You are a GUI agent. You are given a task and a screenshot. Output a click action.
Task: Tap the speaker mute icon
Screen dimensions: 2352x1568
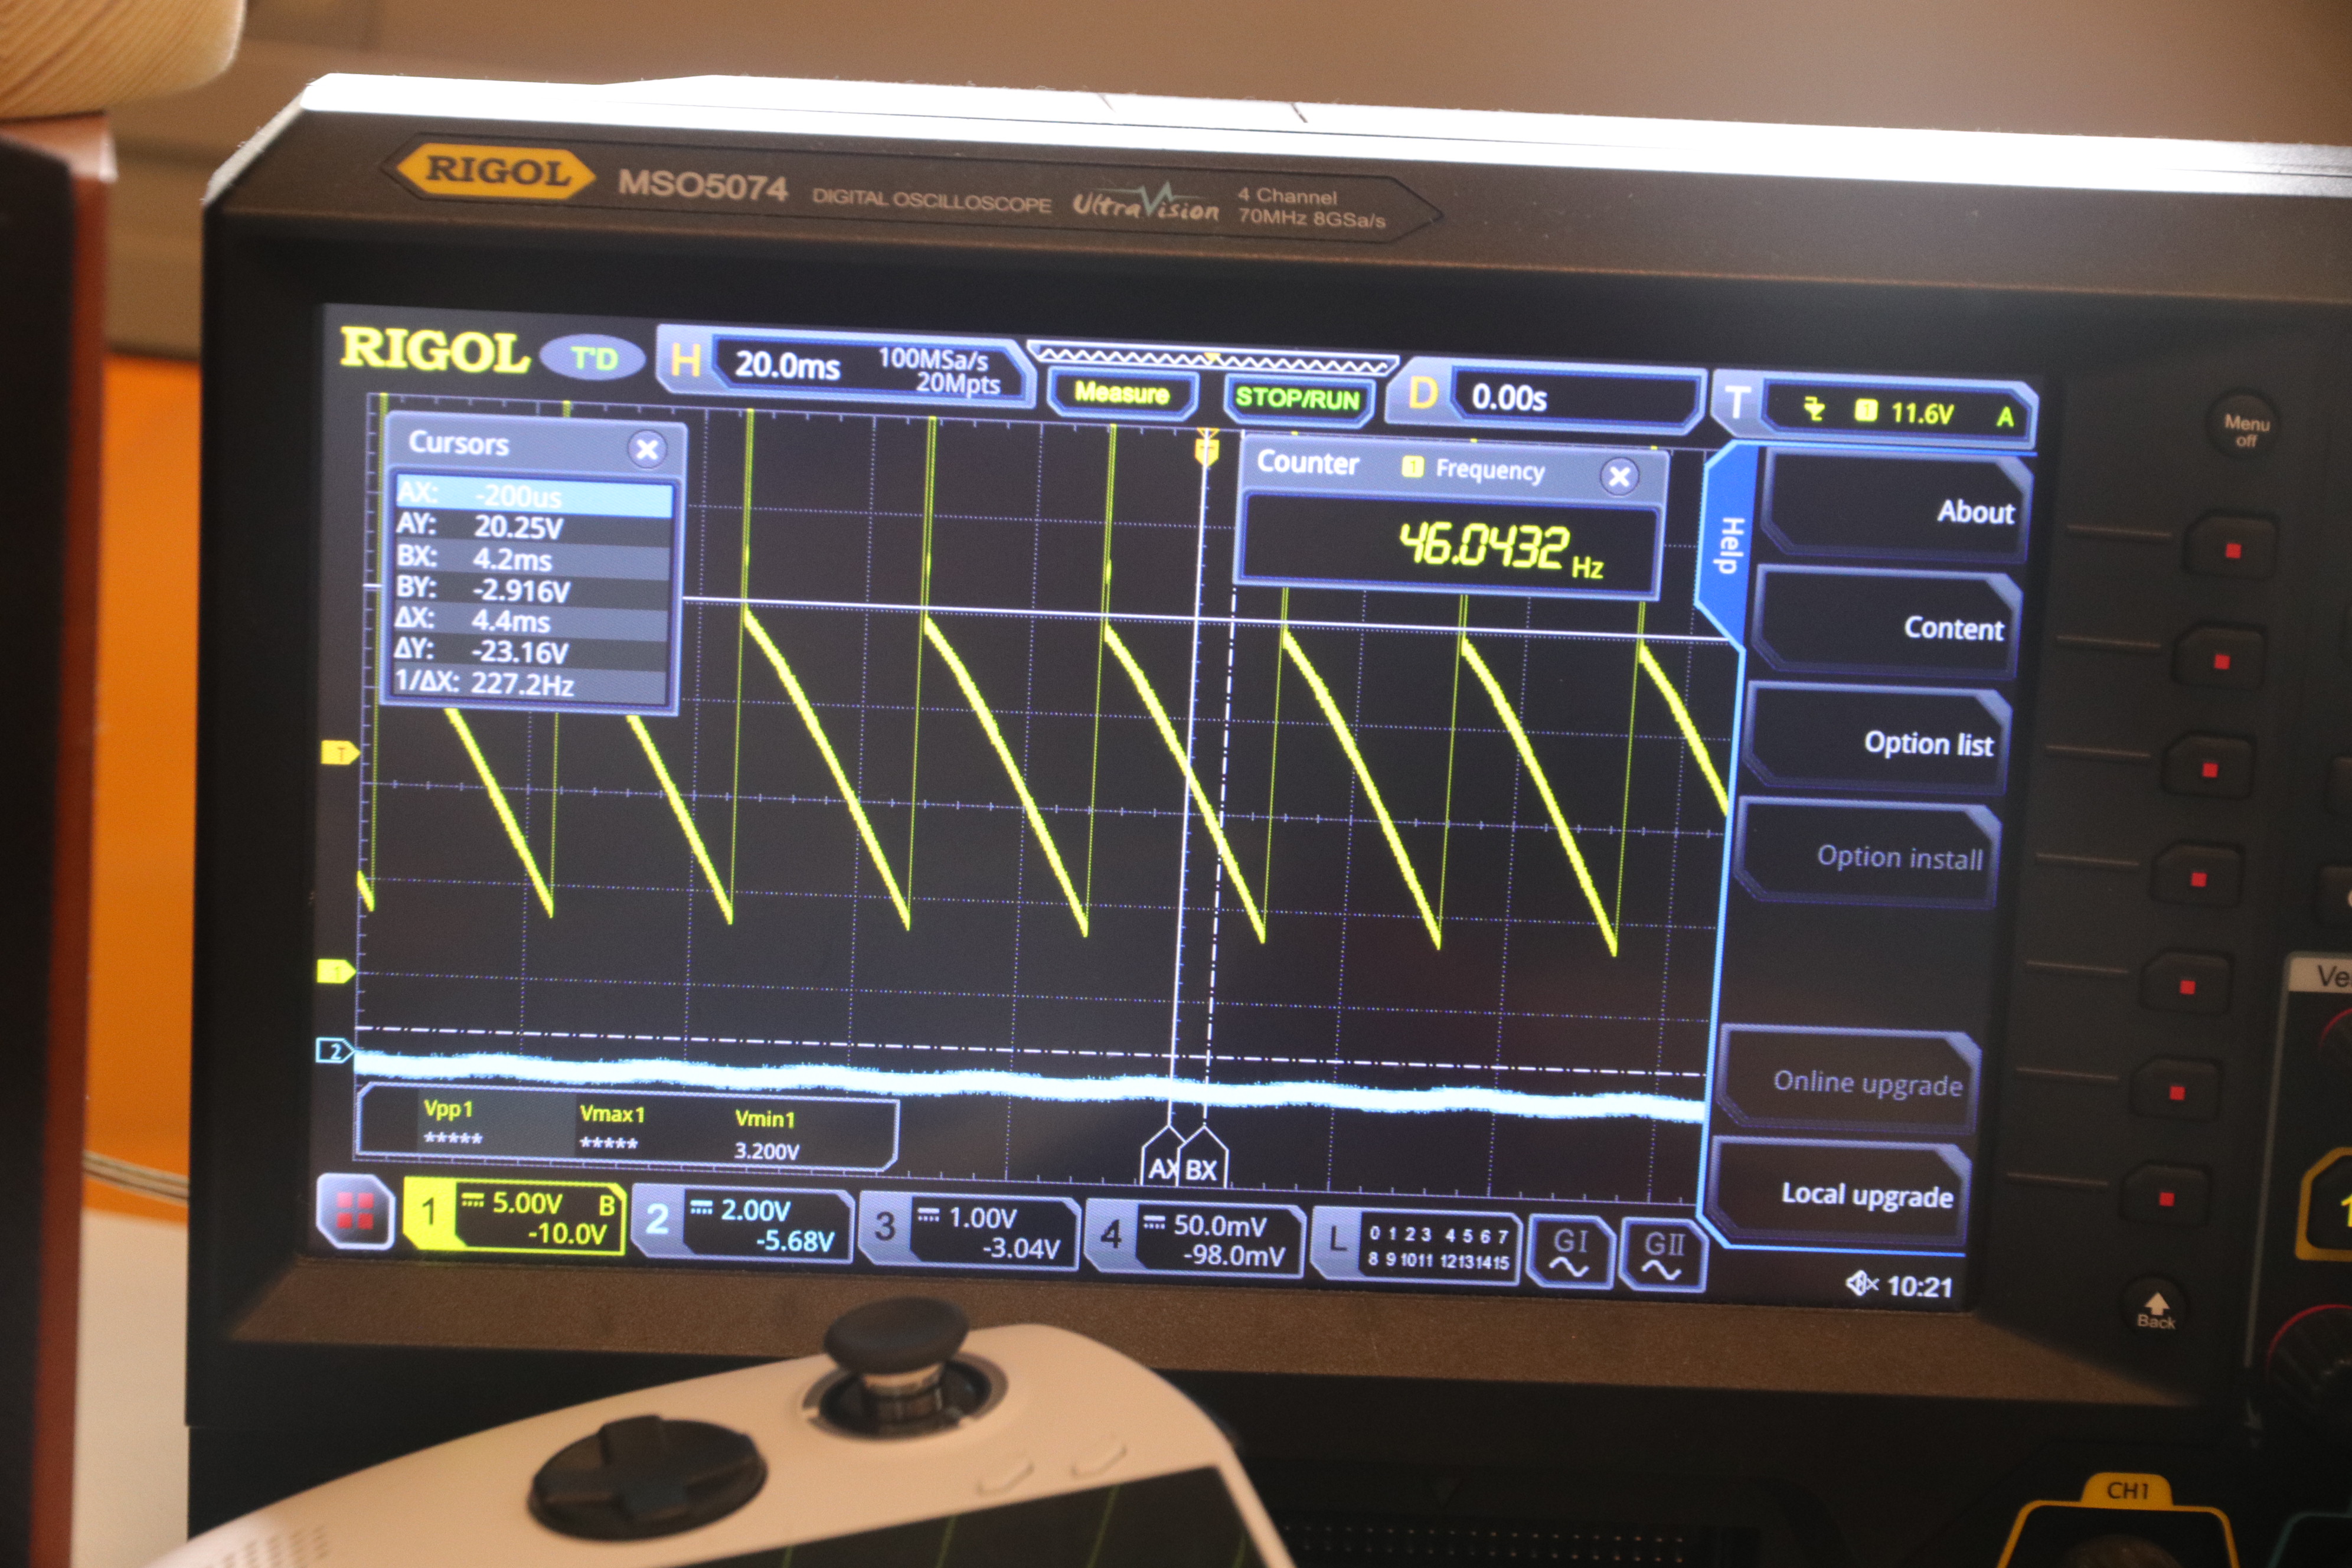pos(1861,1282)
